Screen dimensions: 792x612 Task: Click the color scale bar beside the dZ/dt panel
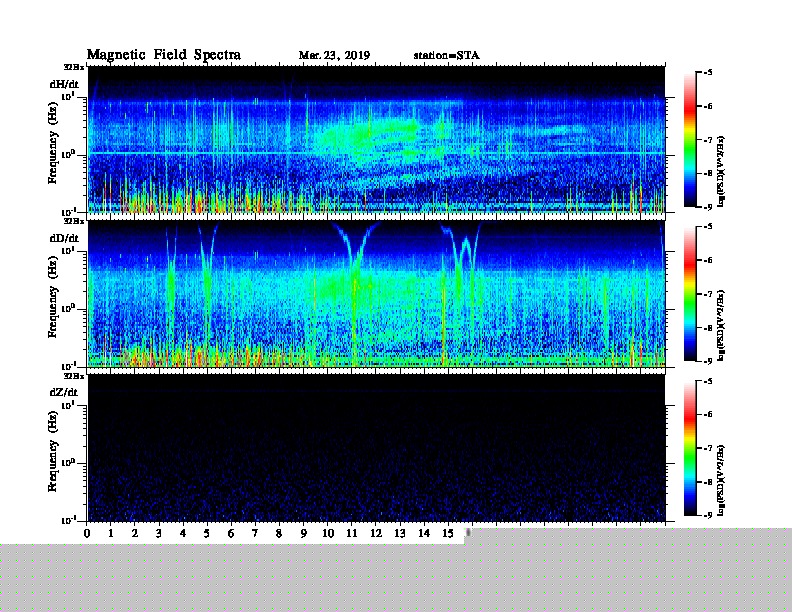(689, 448)
